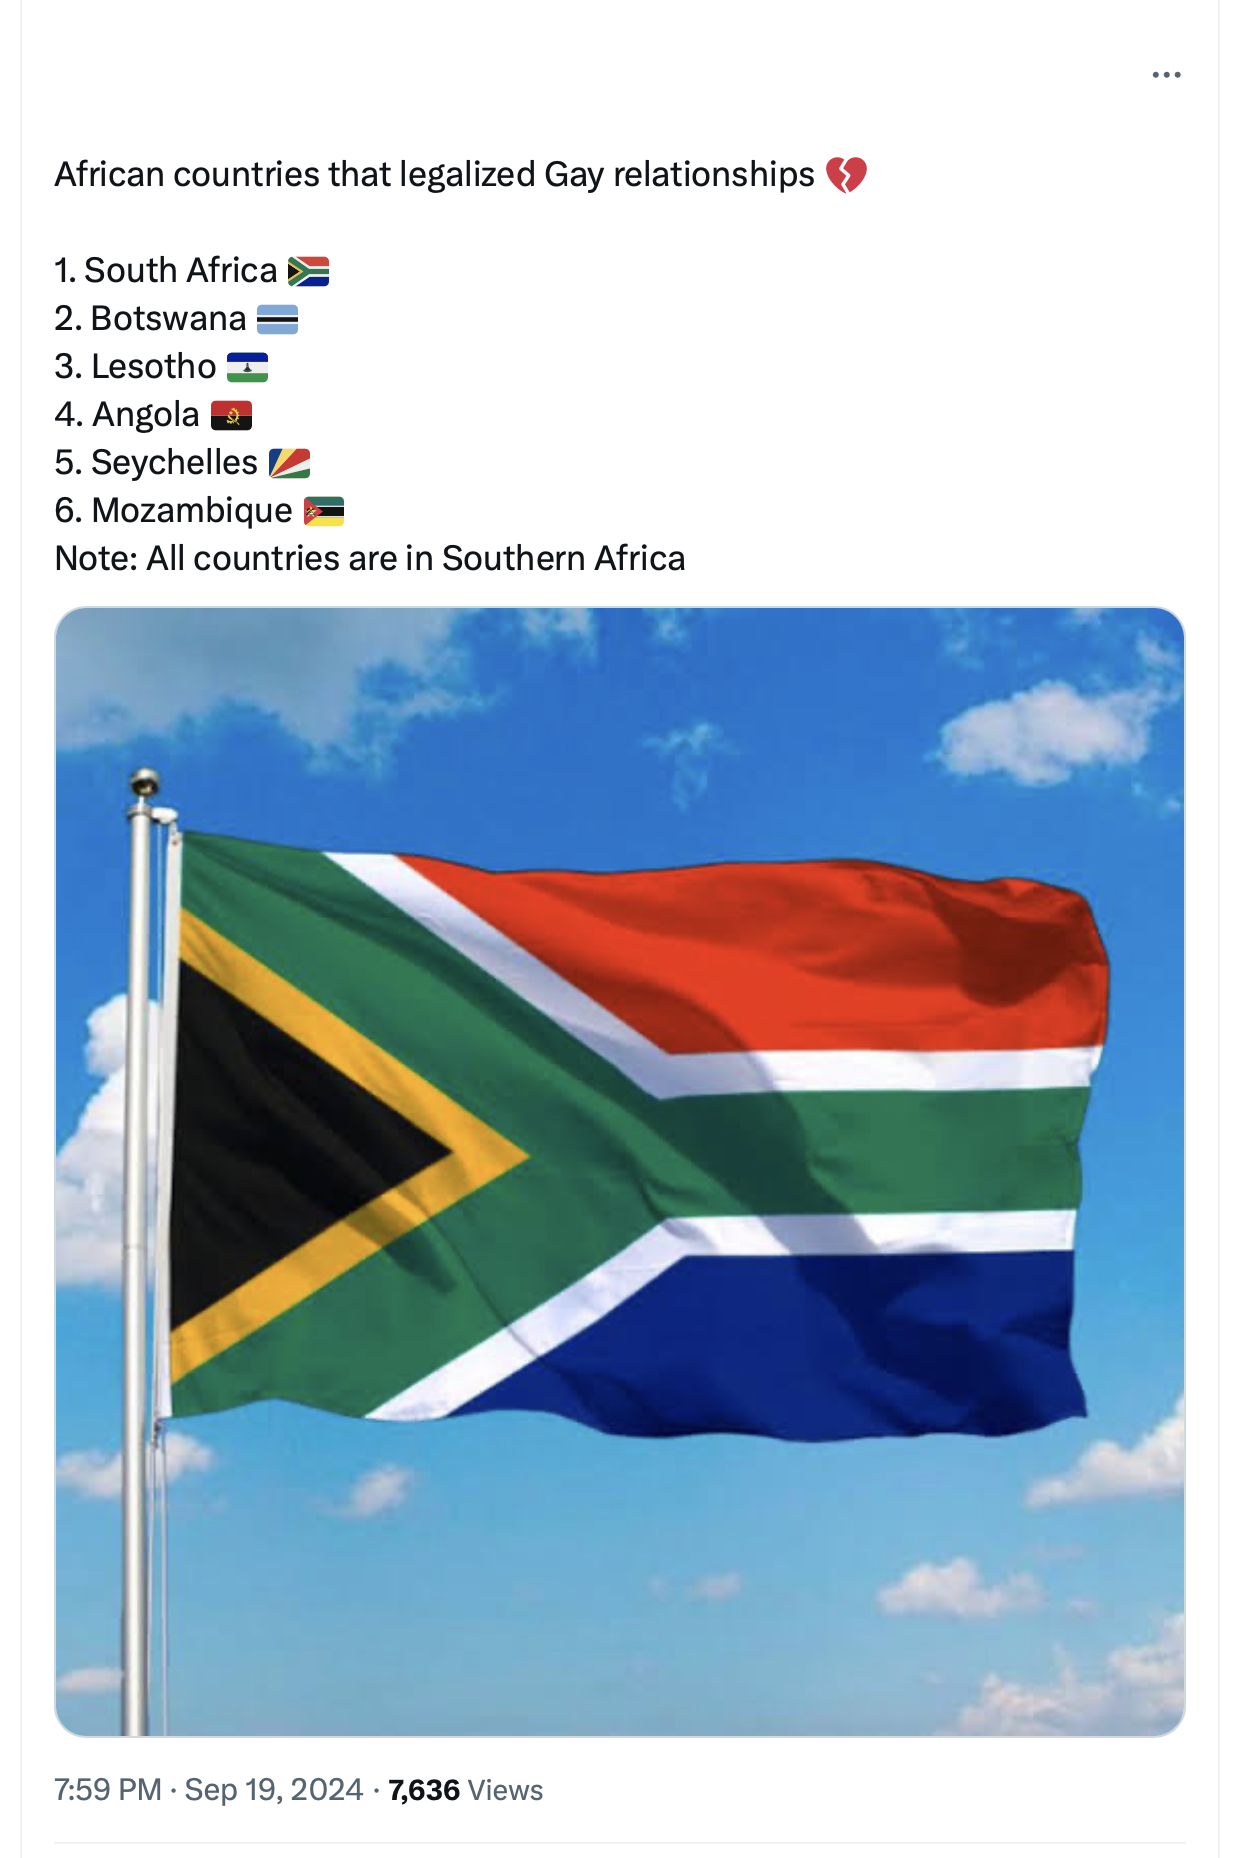Click the '3. Lesotho' text
Screen dimensions: 1240x1858
coord(136,366)
